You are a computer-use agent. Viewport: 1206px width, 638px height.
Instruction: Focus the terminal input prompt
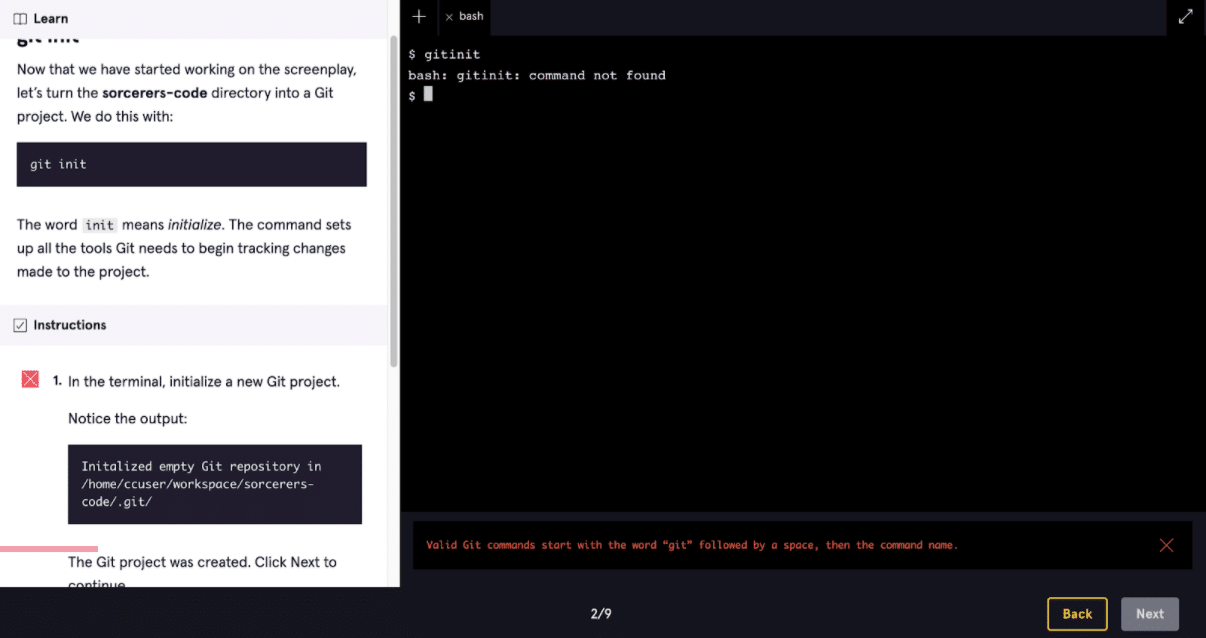(428, 94)
